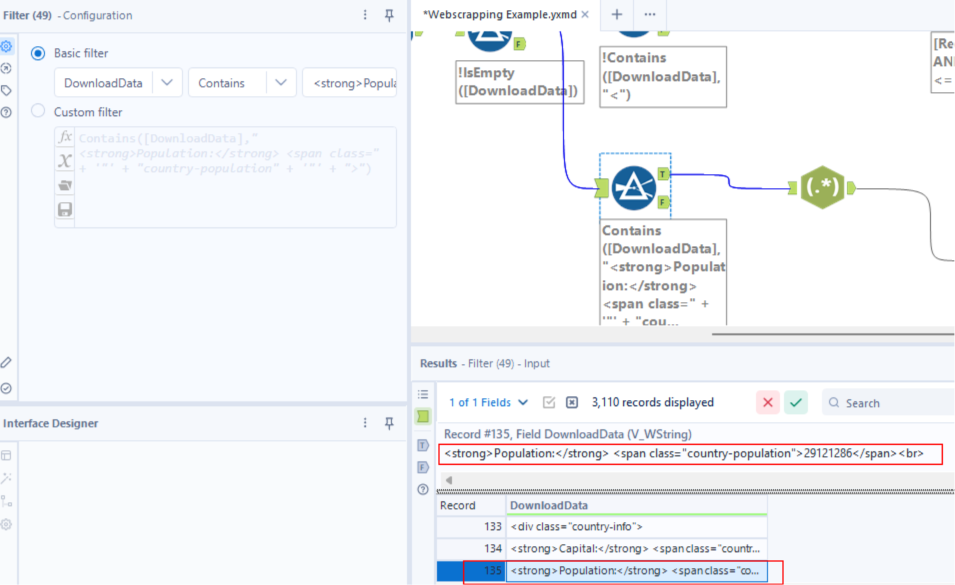Select the RegEx tool on canvas
955x585 pixels.
822,187
